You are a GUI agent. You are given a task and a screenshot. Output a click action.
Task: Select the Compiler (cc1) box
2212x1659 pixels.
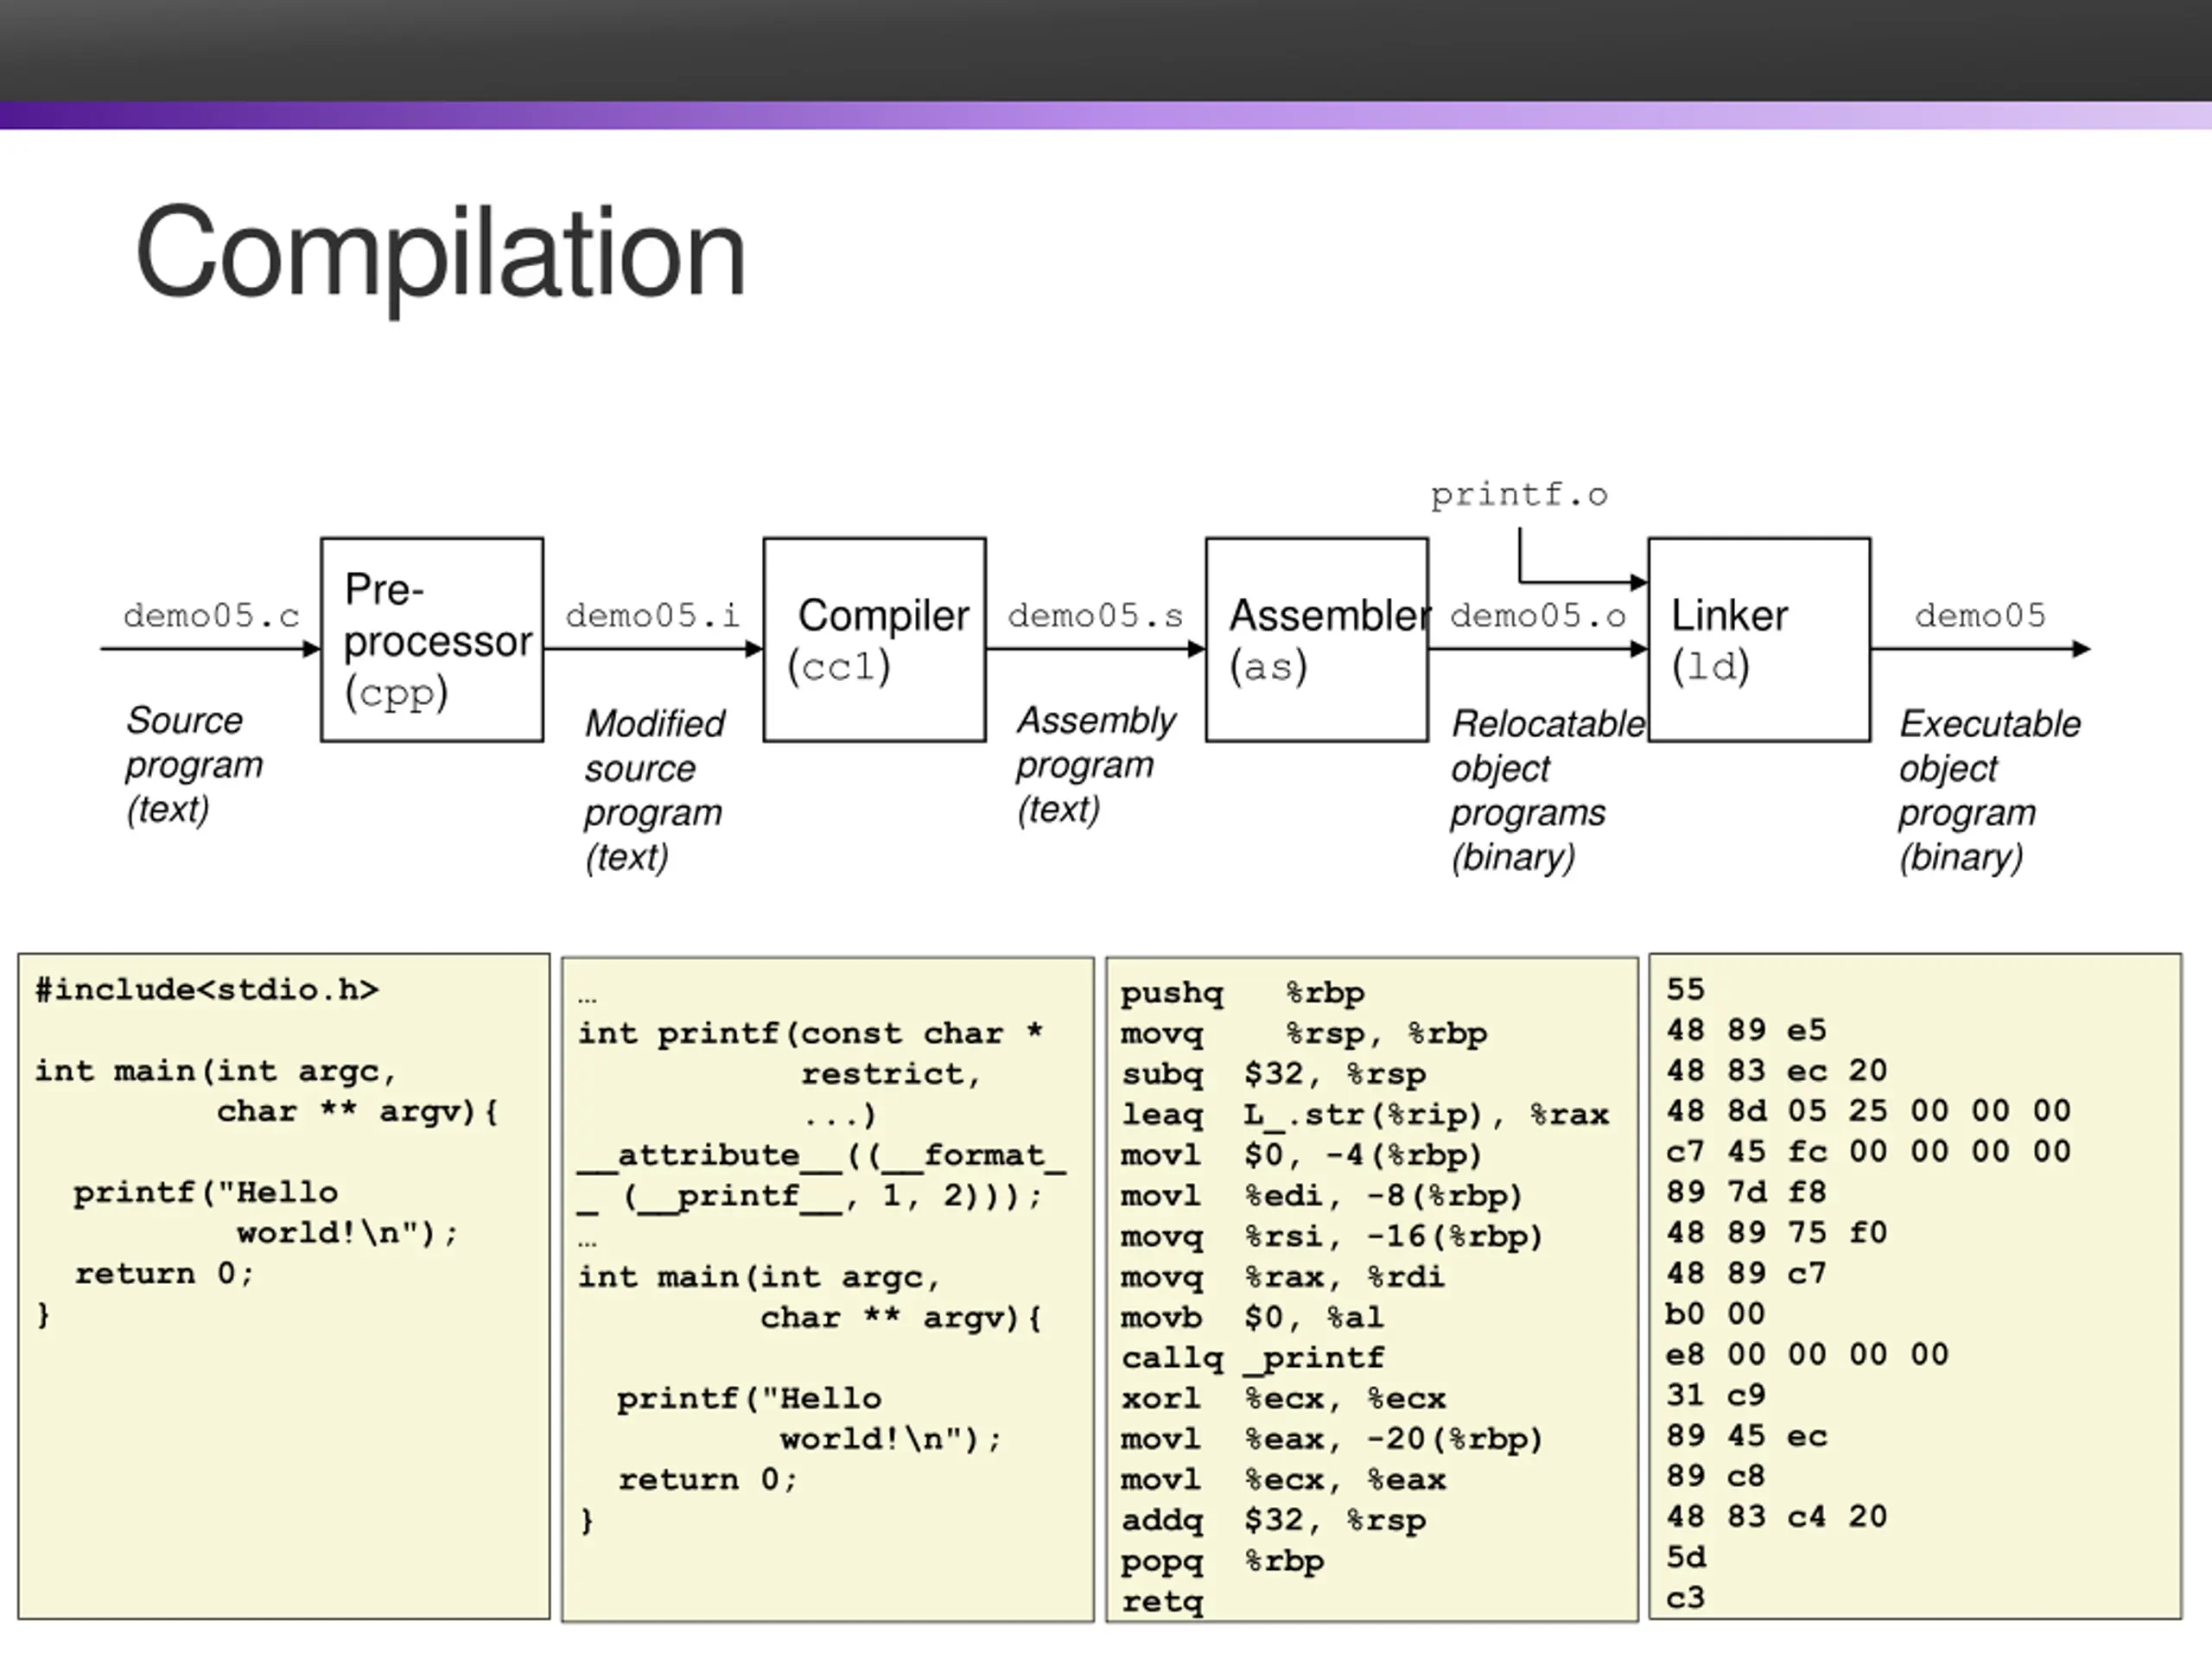coord(874,640)
